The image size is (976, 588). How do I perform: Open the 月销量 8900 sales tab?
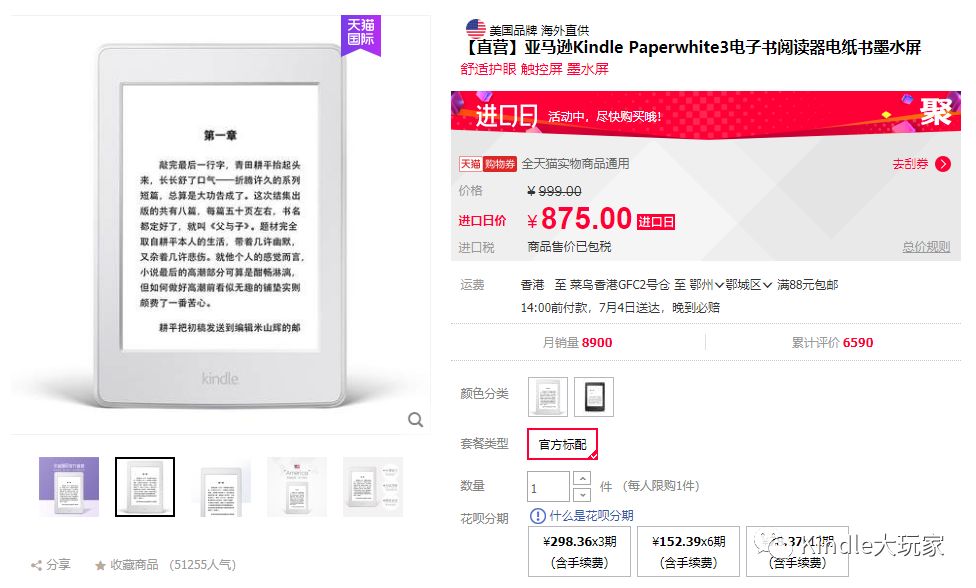coord(577,342)
